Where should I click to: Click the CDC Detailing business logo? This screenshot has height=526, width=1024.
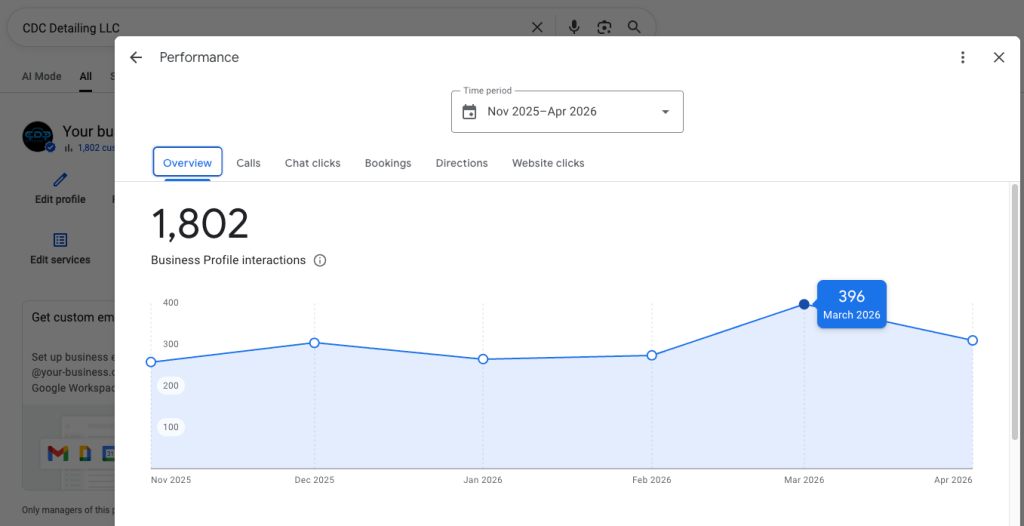coord(37,137)
